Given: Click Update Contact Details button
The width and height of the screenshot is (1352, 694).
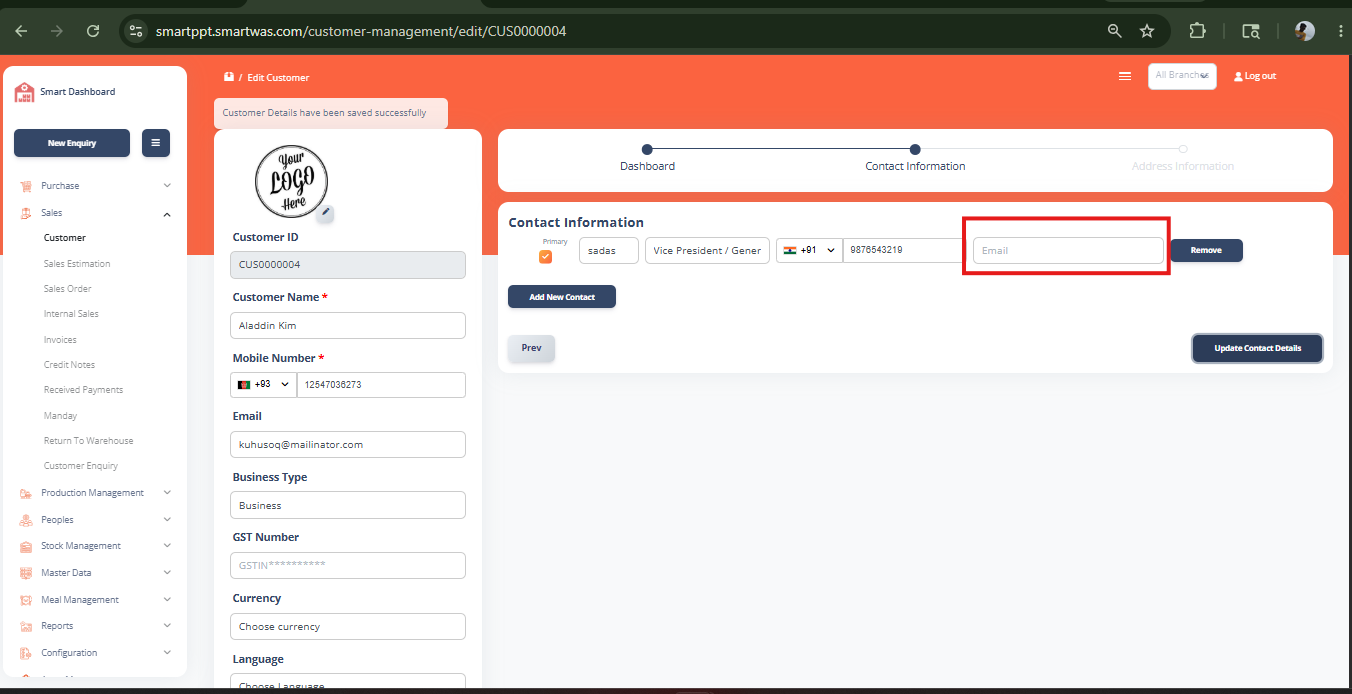Looking at the screenshot, I should click(x=1258, y=348).
